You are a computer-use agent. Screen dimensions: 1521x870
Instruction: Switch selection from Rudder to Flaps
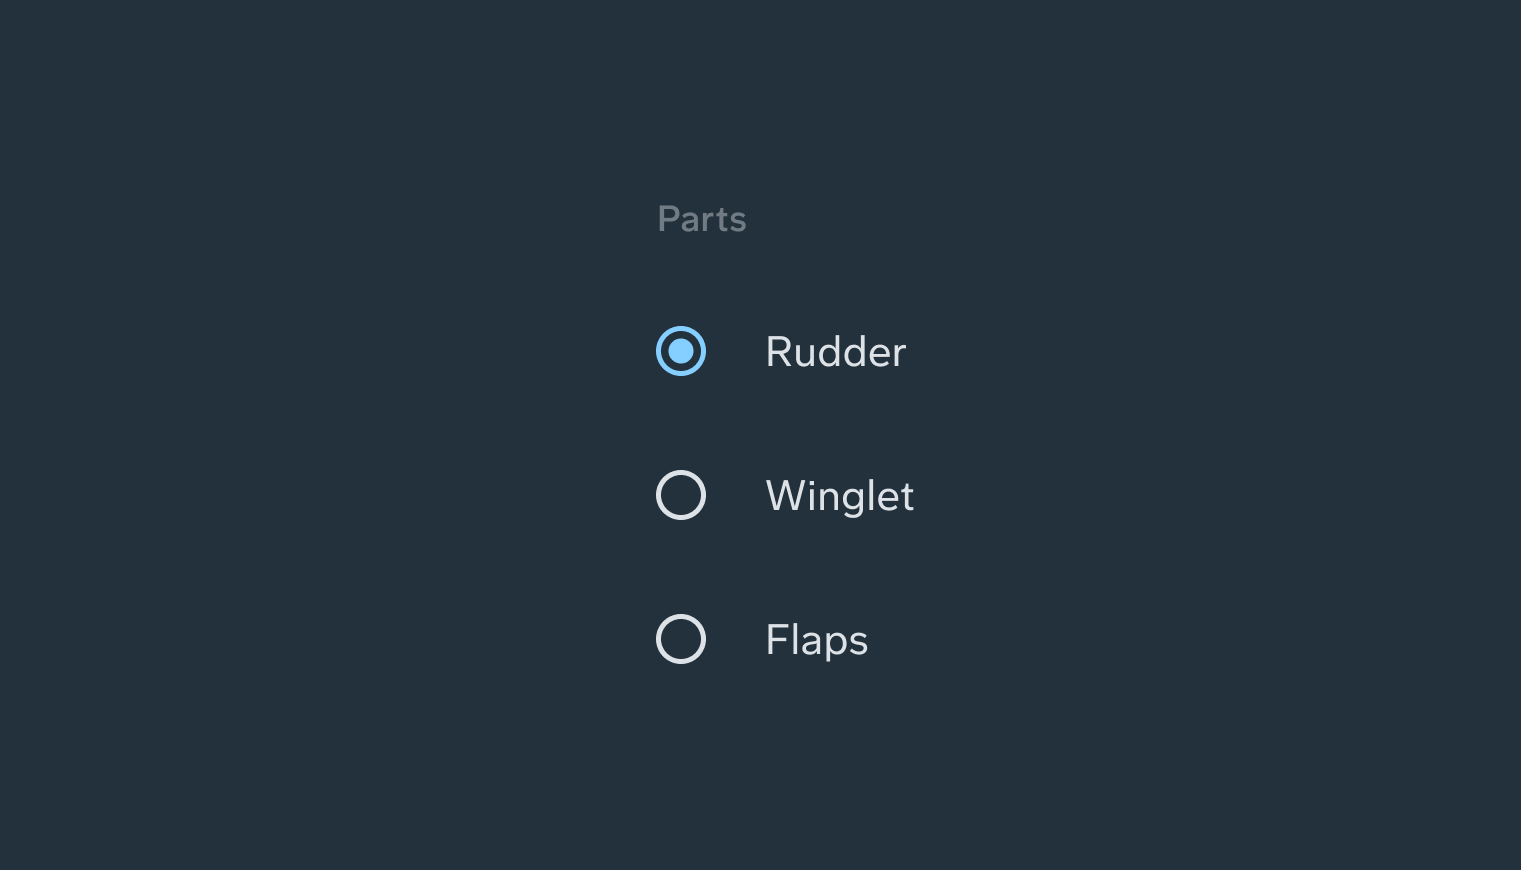pos(681,639)
